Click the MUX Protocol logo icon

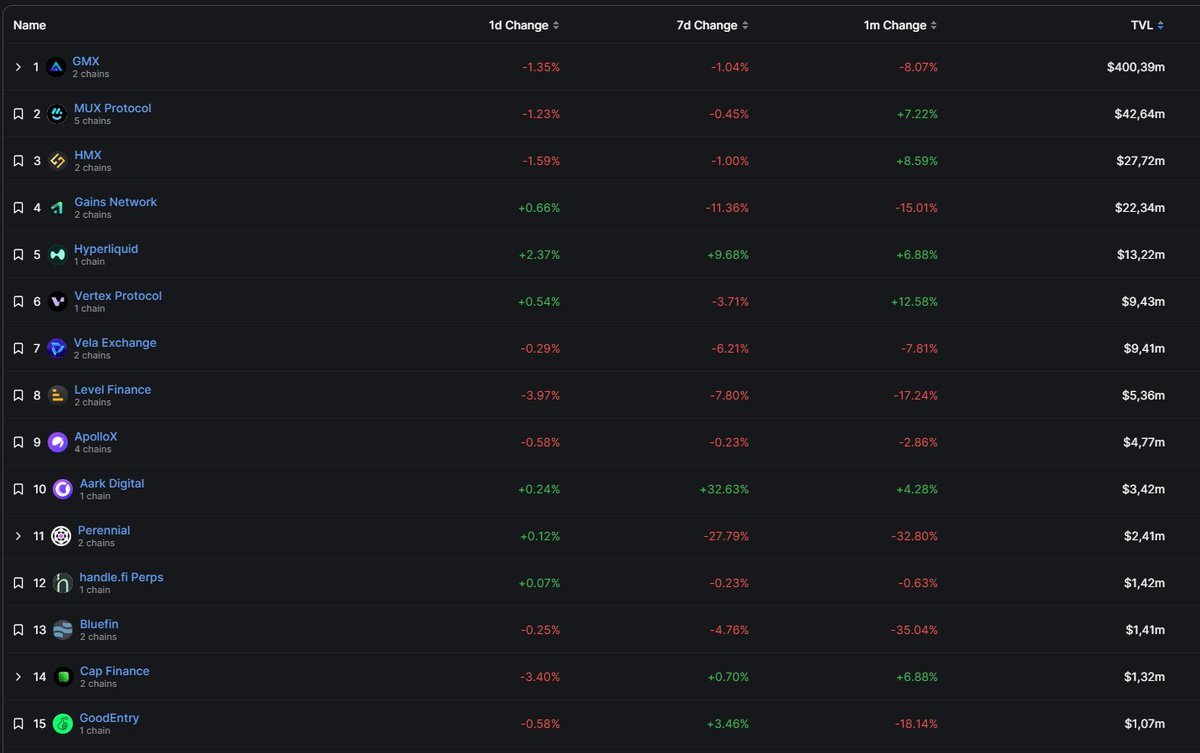[57, 114]
